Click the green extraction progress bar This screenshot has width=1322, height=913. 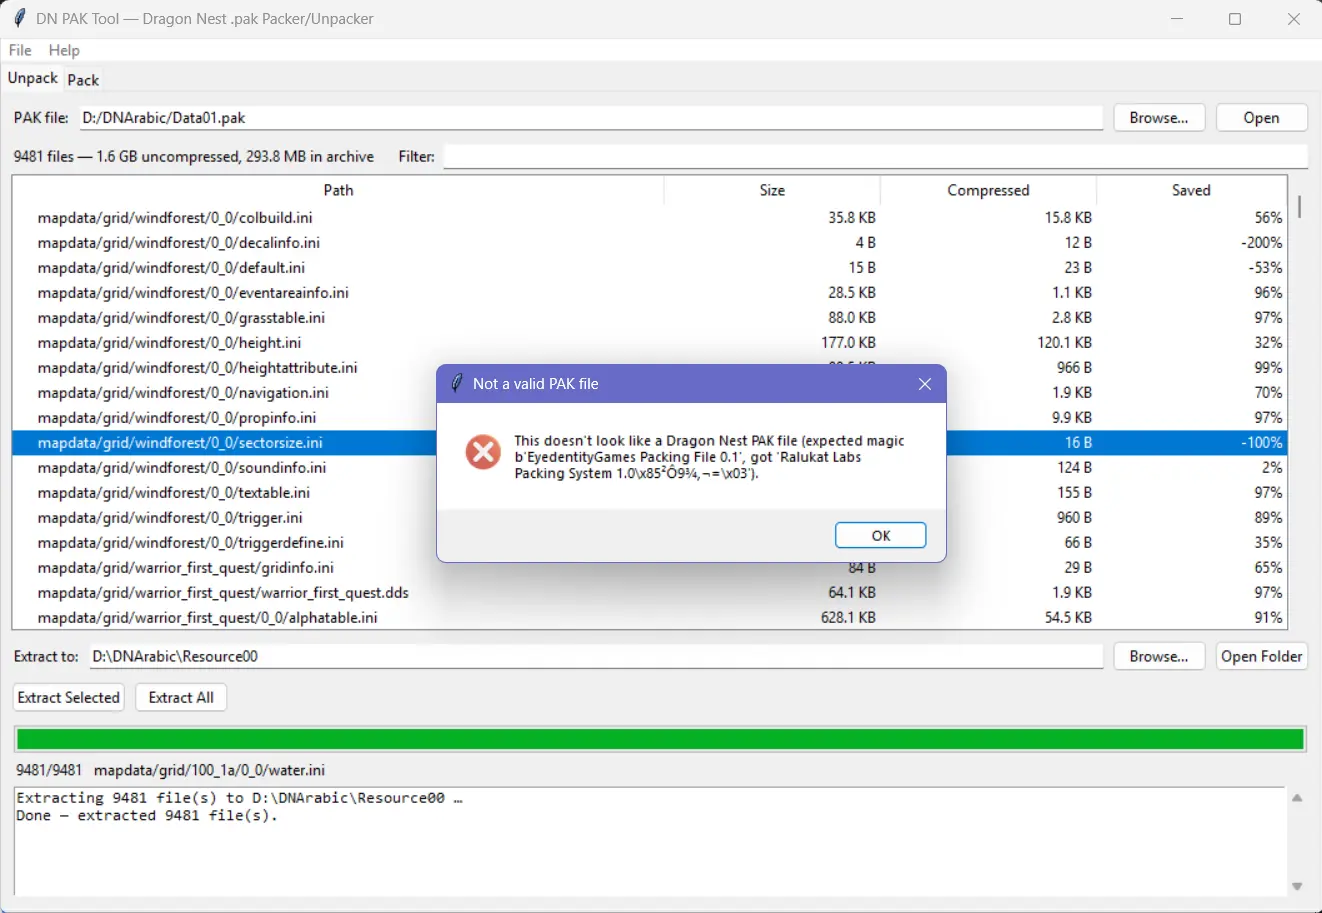tap(660, 739)
